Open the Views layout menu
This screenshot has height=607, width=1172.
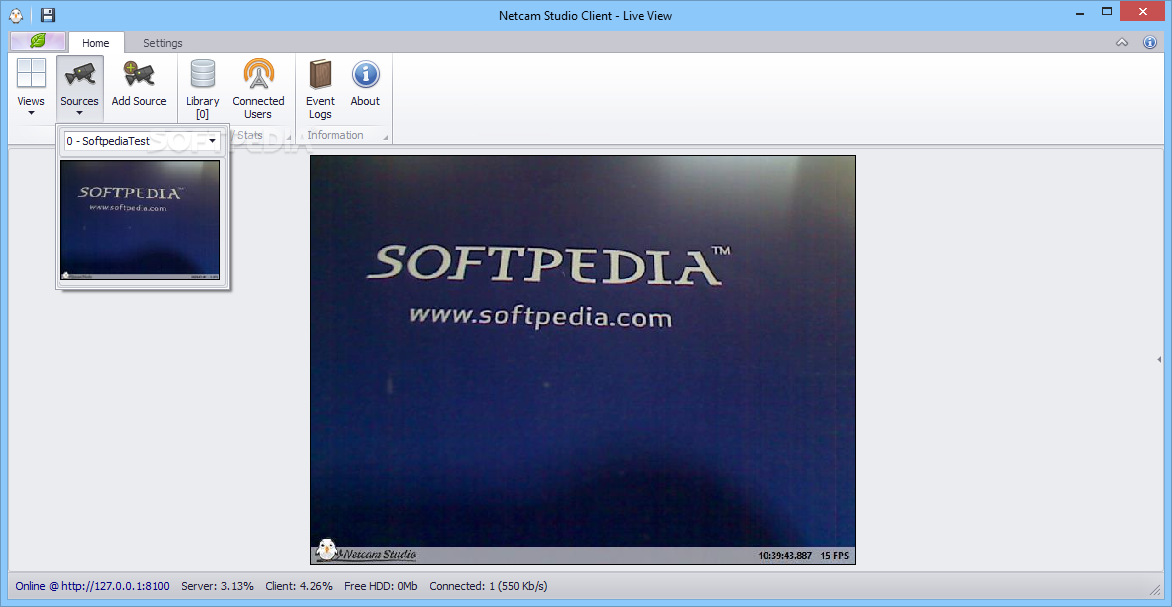click(x=31, y=87)
